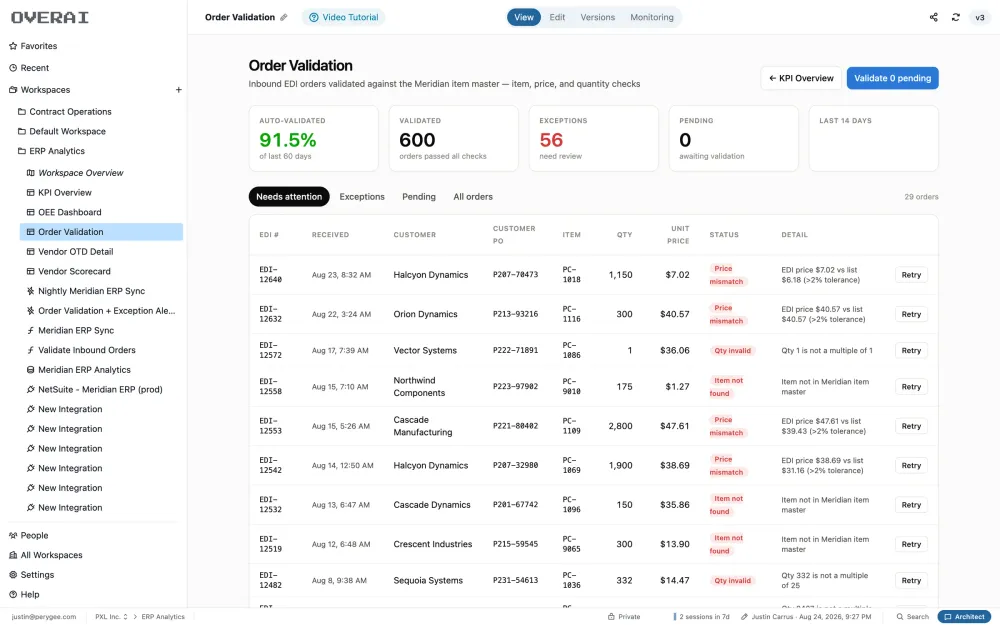The image size is (1000, 625).
Task: Click the "2 sessions in 7d" status entry
Action: [702, 617]
